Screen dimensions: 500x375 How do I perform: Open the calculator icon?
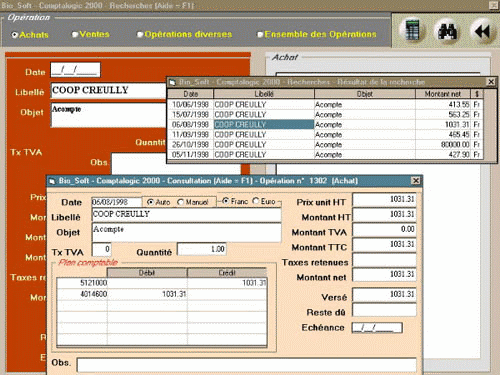(412, 30)
